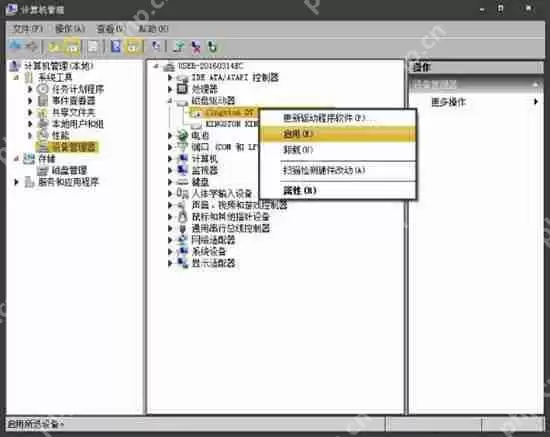The width and height of the screenshot is (550, 437).
Task: Click the Back arrow in the toolbar
Action: [15, 46]
